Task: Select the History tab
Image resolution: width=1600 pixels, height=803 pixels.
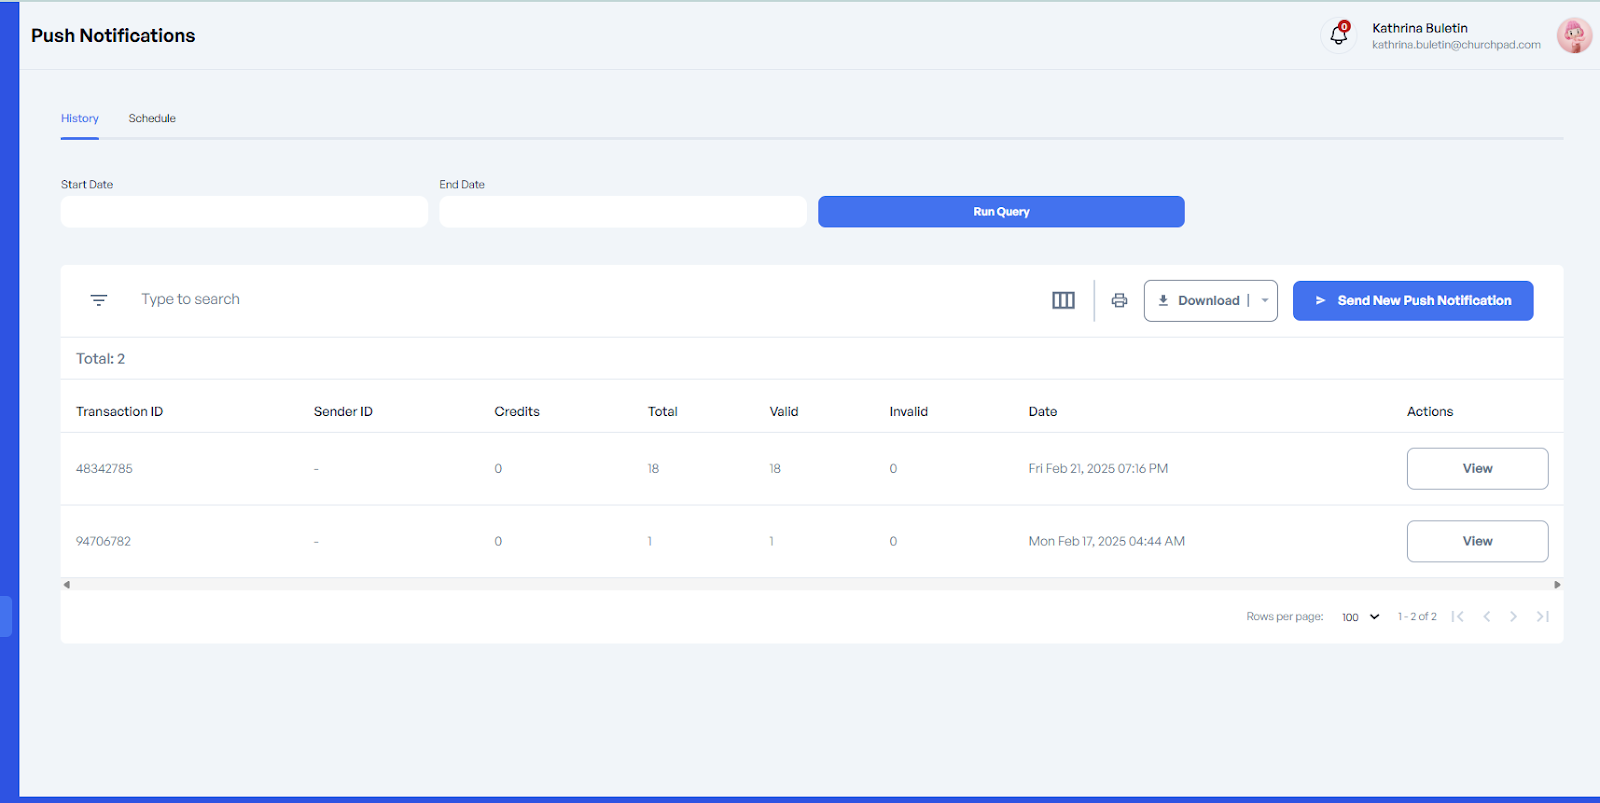Action: (x=80, y=119)
